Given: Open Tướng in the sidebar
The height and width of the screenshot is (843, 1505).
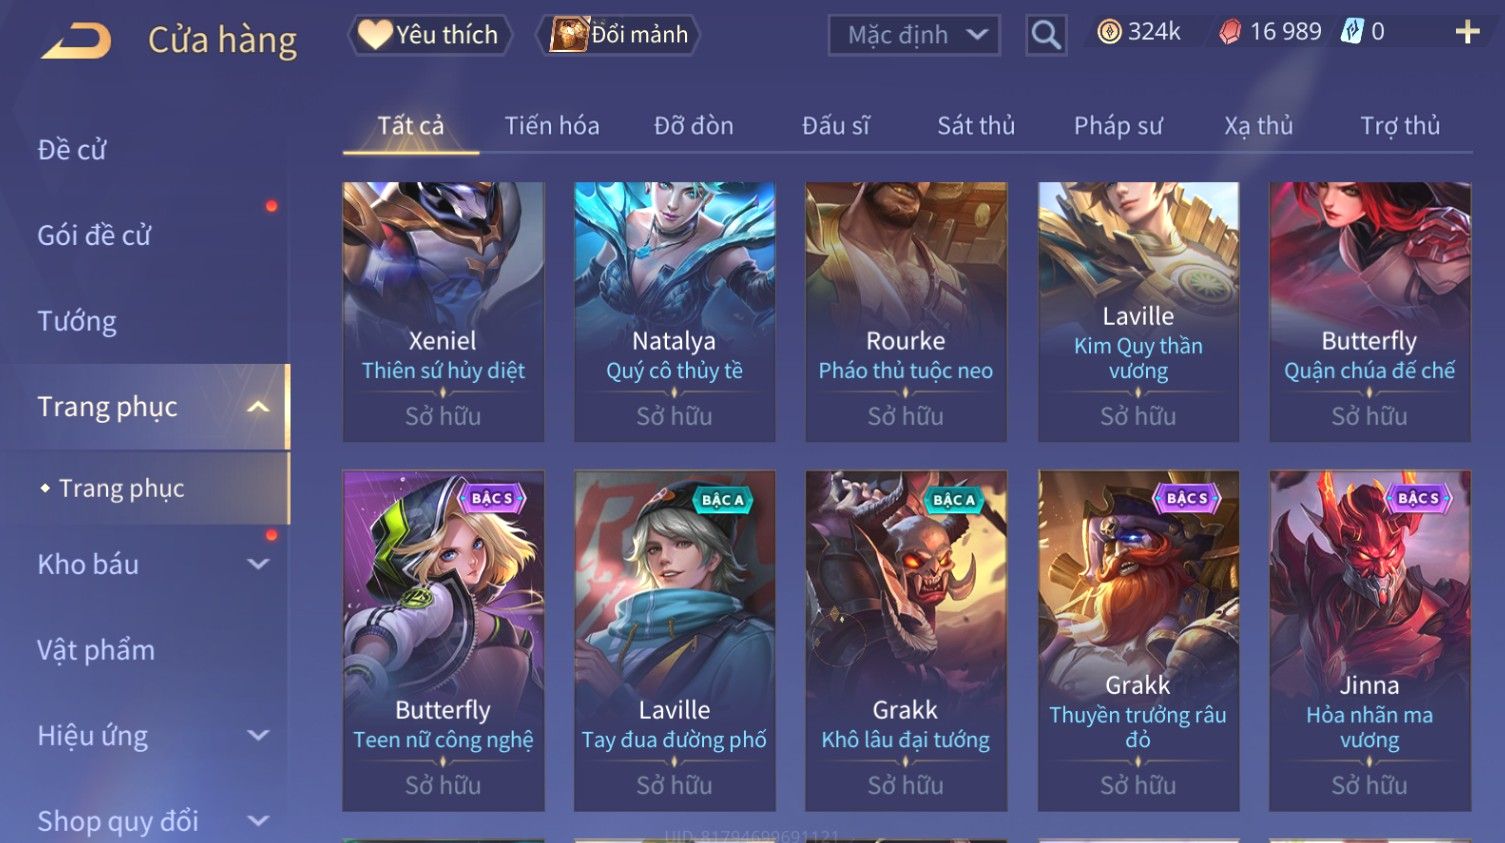Looking at the screenshot, I should 77,321.
